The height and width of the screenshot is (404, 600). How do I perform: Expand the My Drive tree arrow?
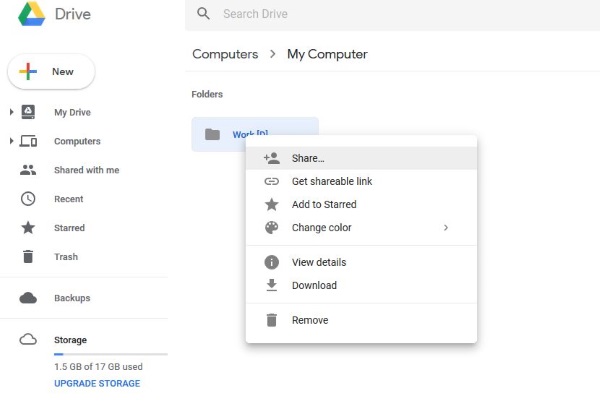pos(11,113)
